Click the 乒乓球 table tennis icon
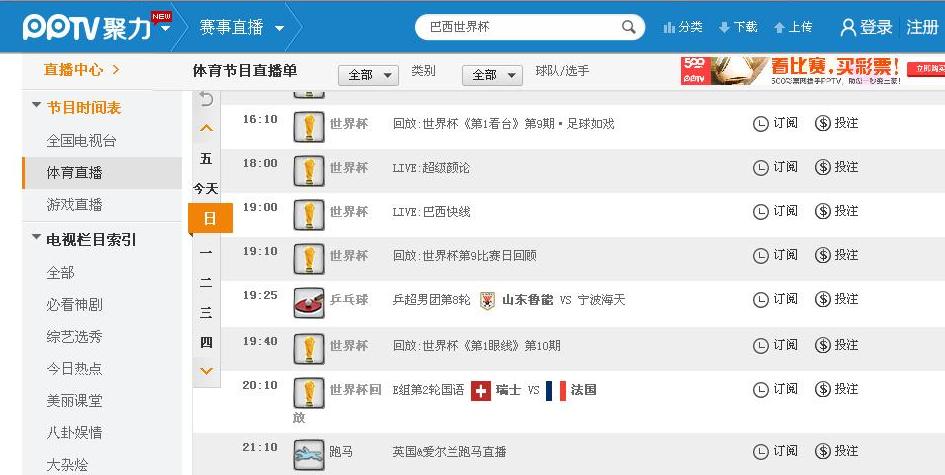This screenshot has width=945, height=475. 309,303
